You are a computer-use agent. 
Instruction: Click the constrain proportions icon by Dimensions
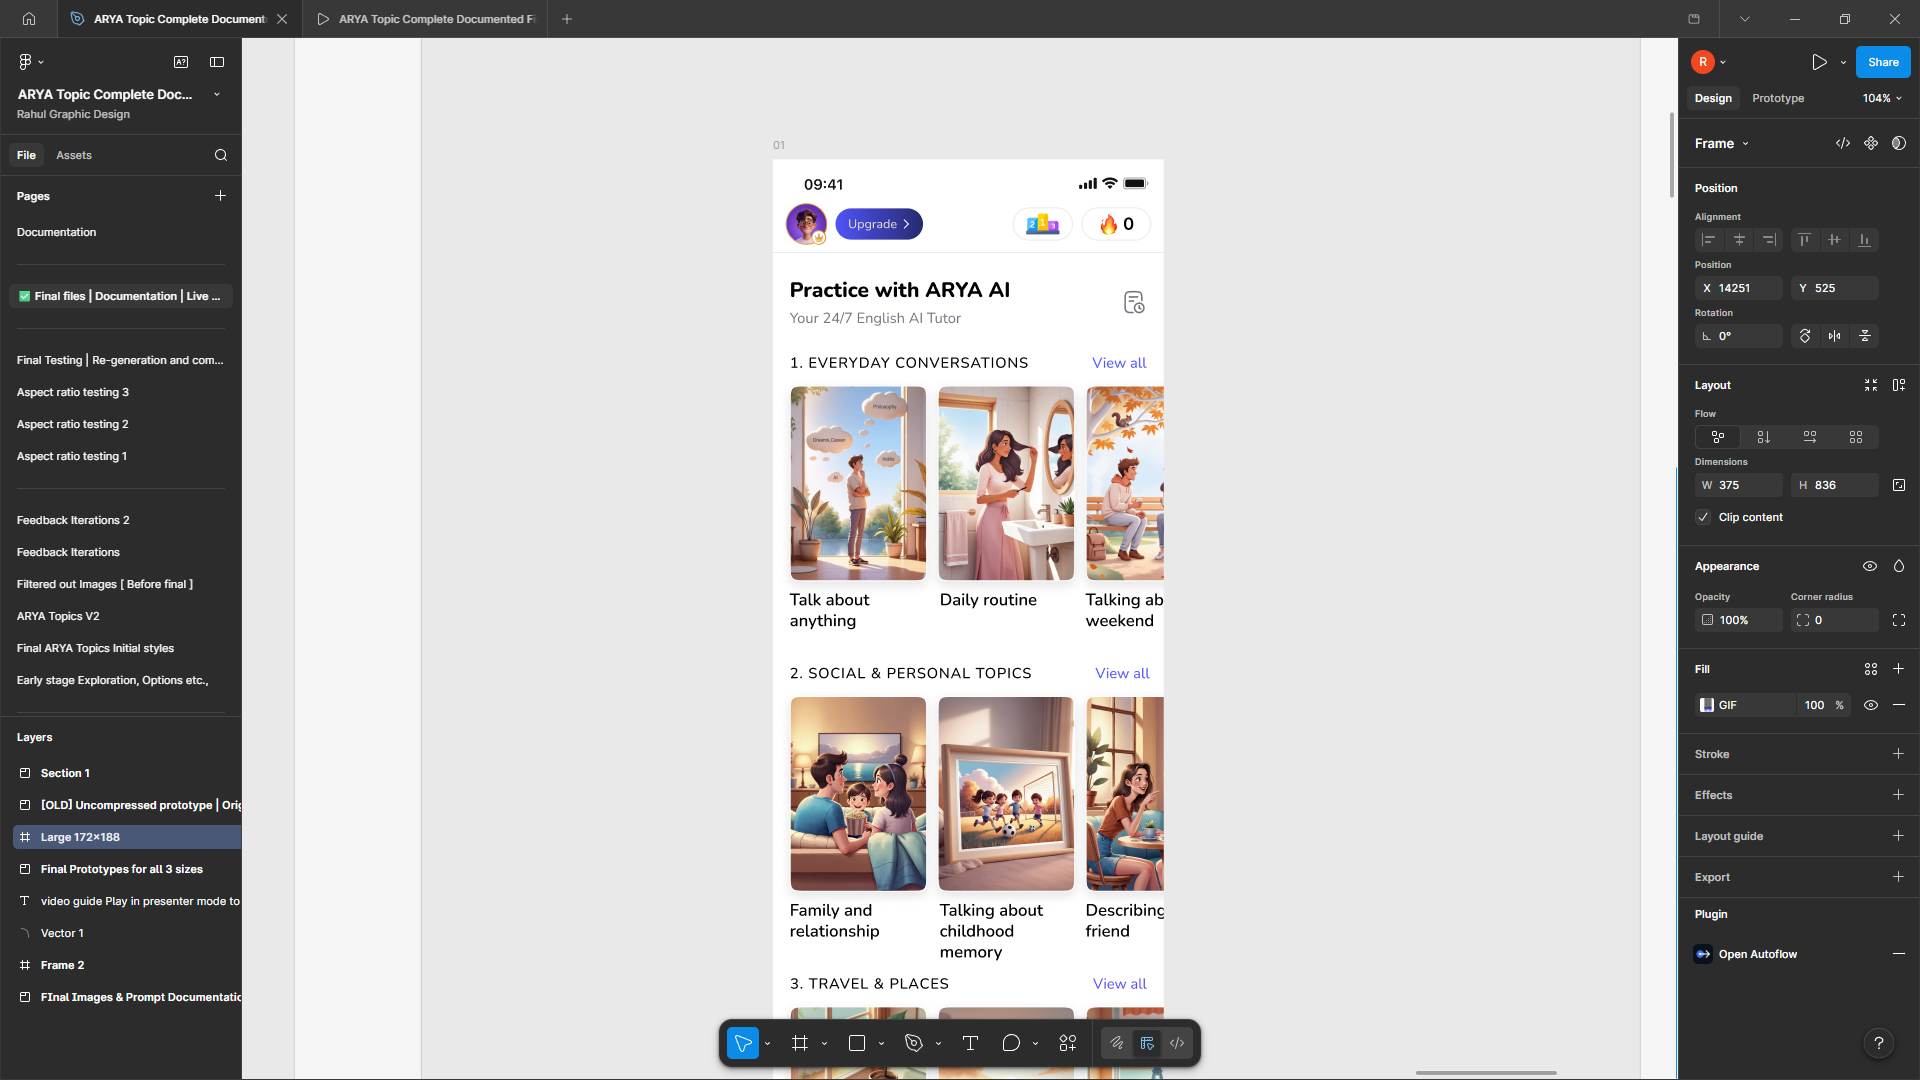click(1899, 485)
